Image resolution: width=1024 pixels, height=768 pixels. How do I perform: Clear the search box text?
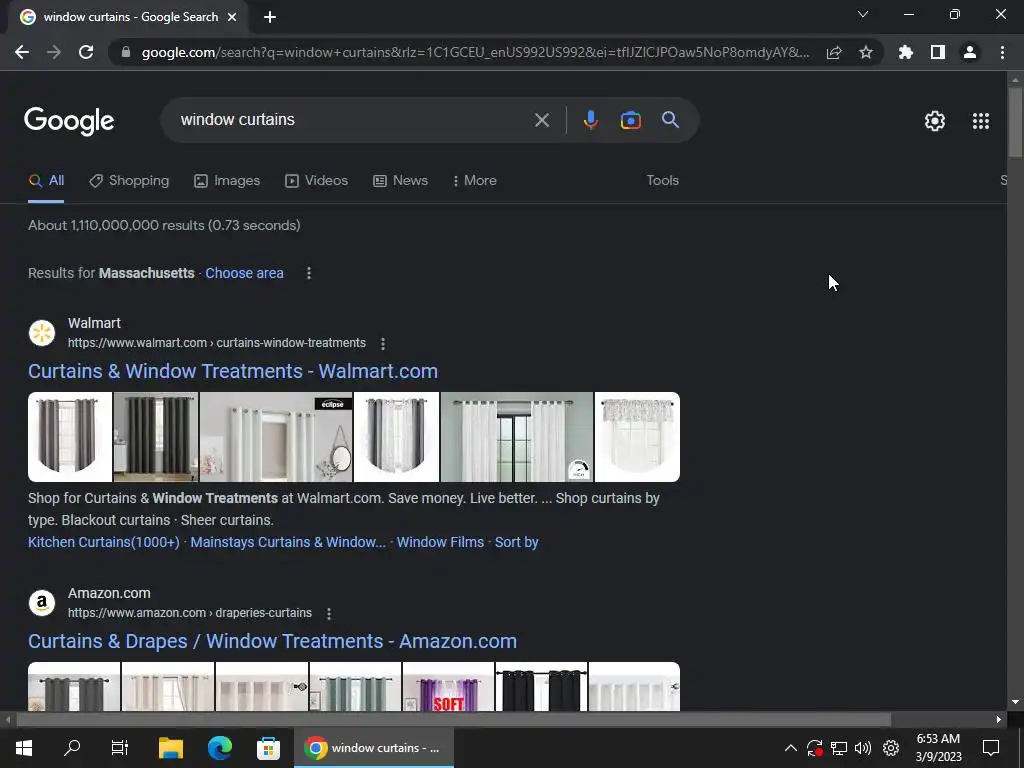click(x=541, y=120)
